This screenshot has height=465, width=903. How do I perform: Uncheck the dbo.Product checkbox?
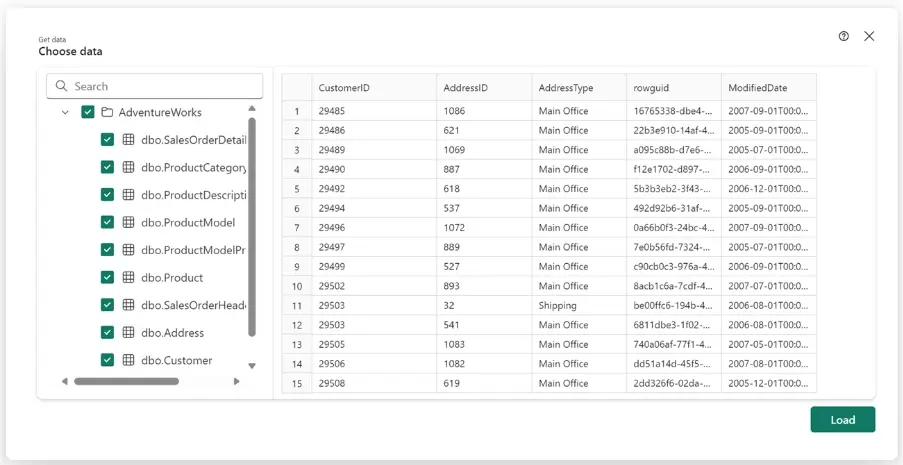tap(107, 277)
